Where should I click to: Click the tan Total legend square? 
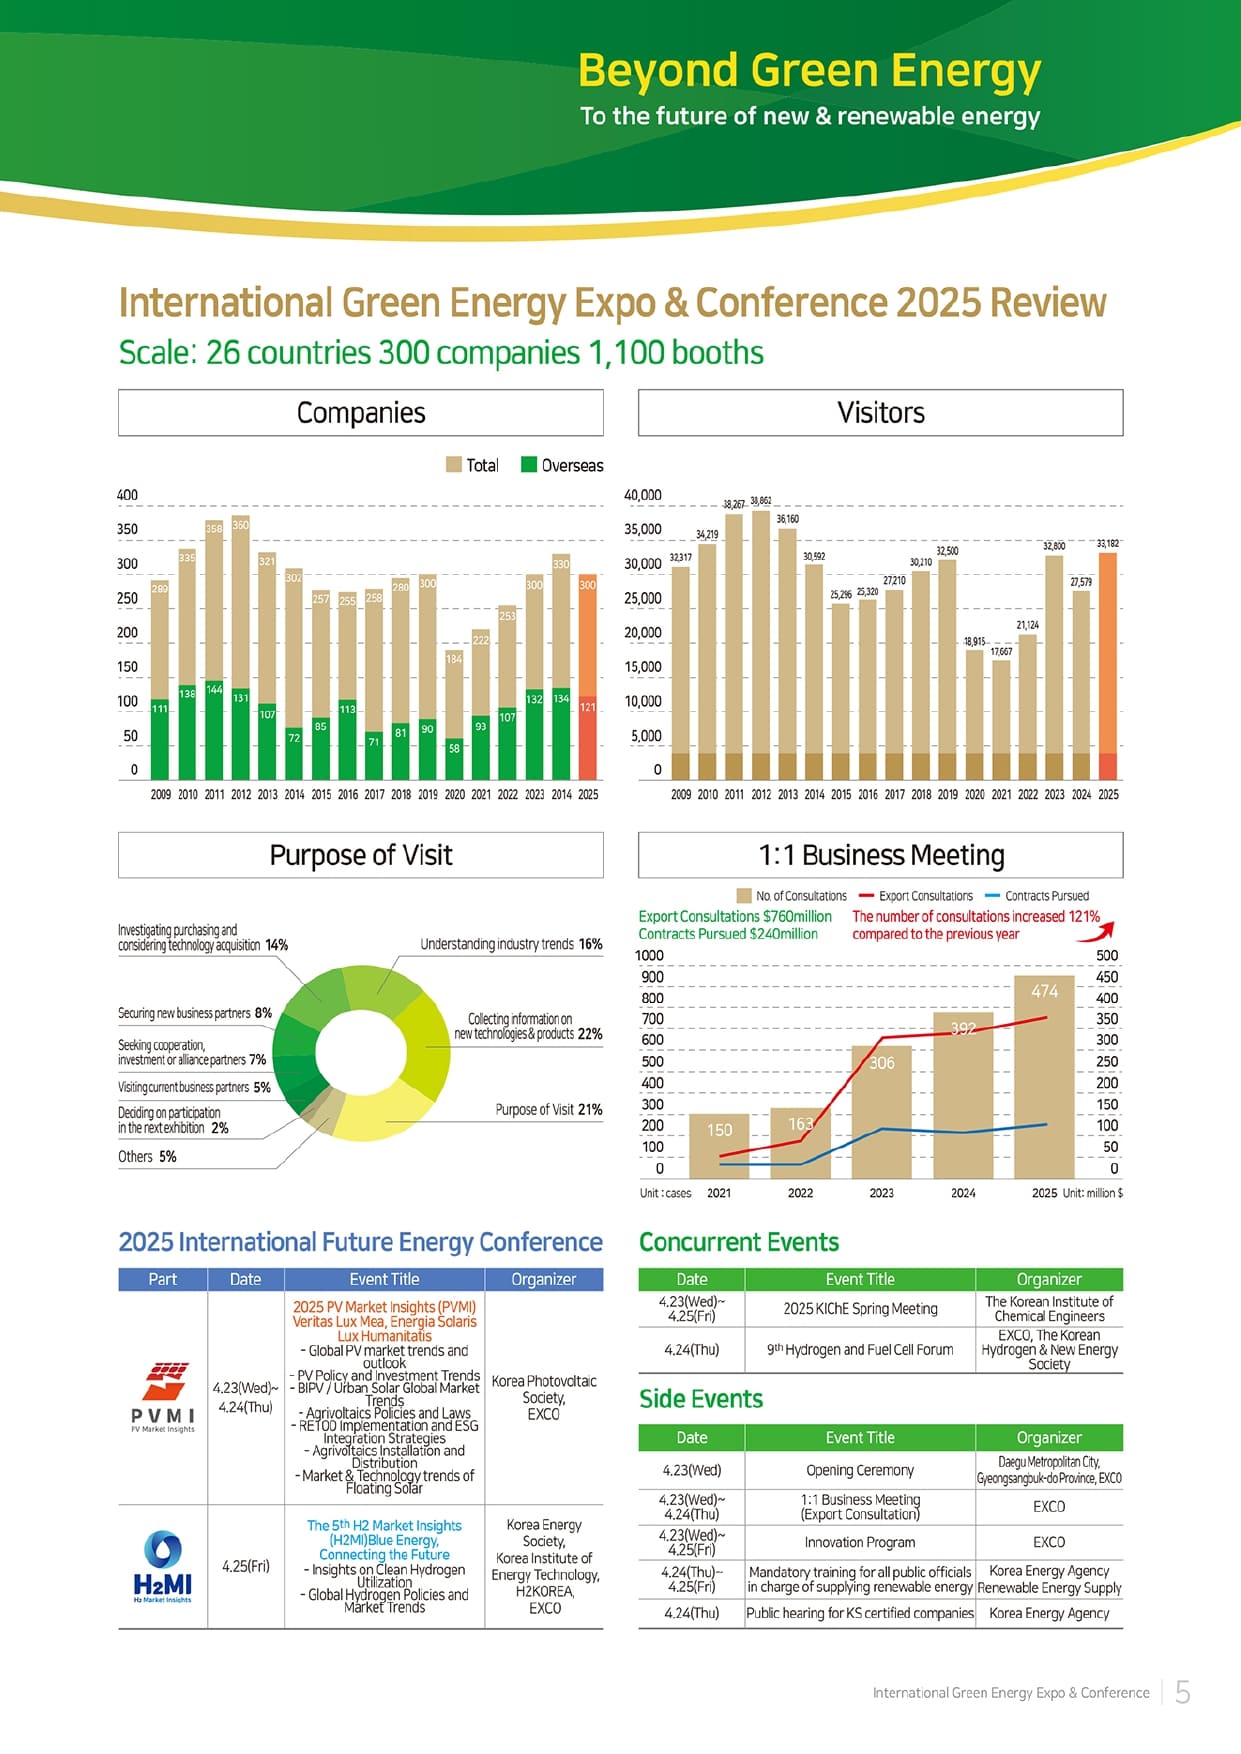454,465
